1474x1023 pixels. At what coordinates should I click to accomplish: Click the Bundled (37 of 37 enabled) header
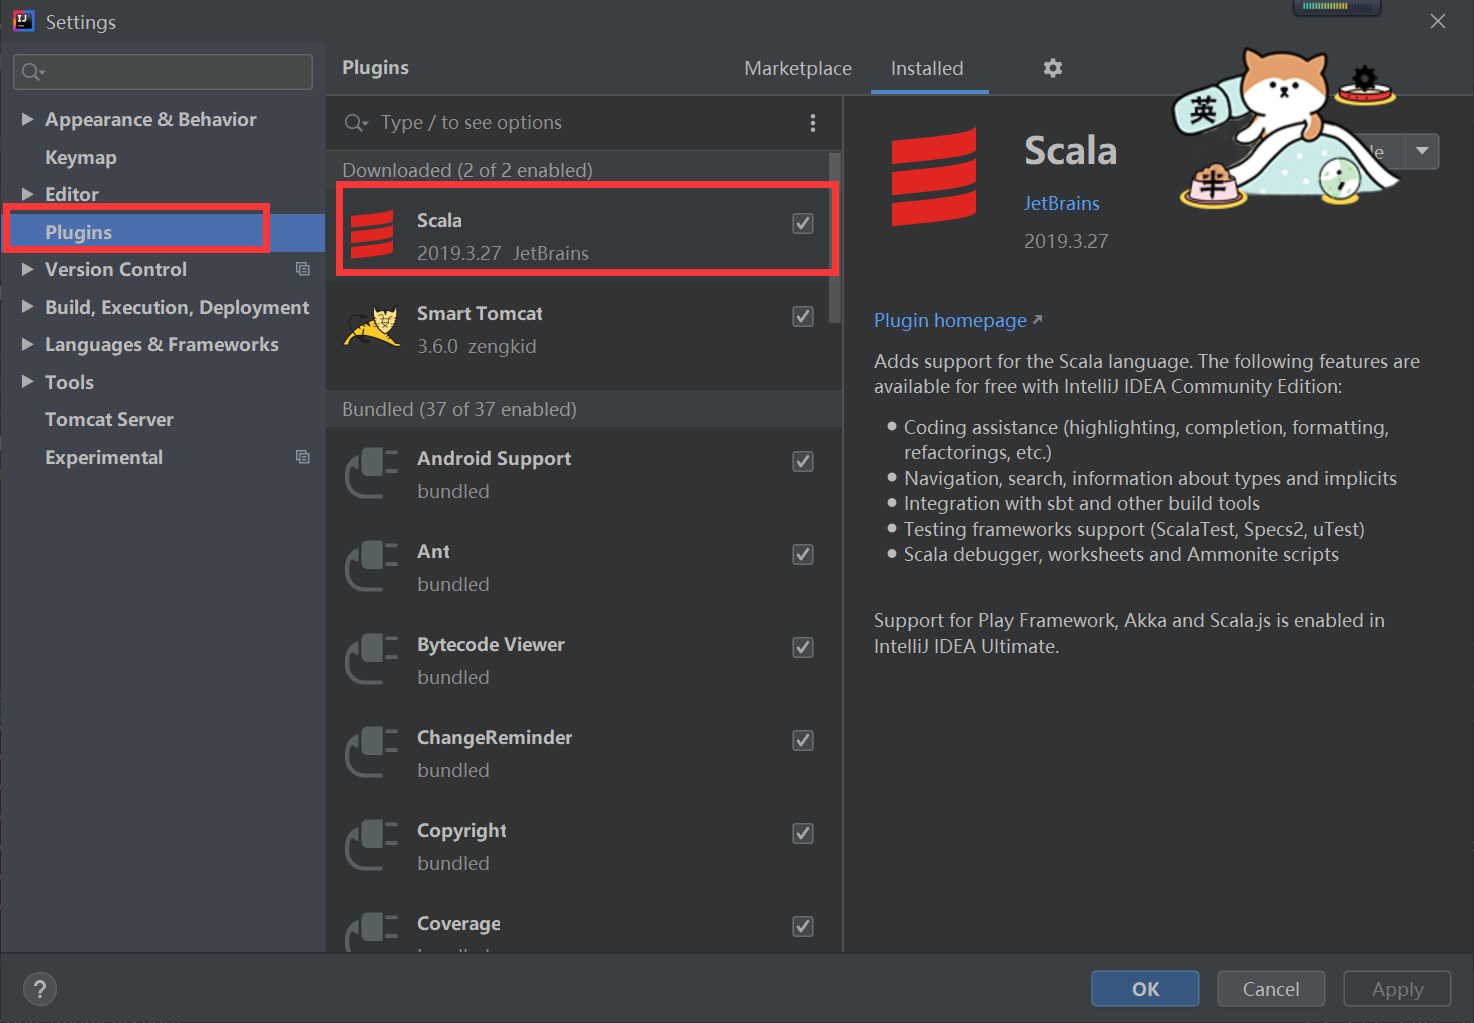(x=459, y=409)
